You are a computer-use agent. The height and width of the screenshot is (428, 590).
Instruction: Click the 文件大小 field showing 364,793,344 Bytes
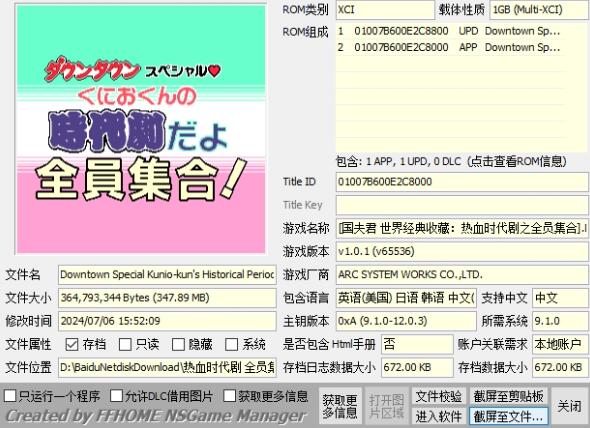(167, 298)
